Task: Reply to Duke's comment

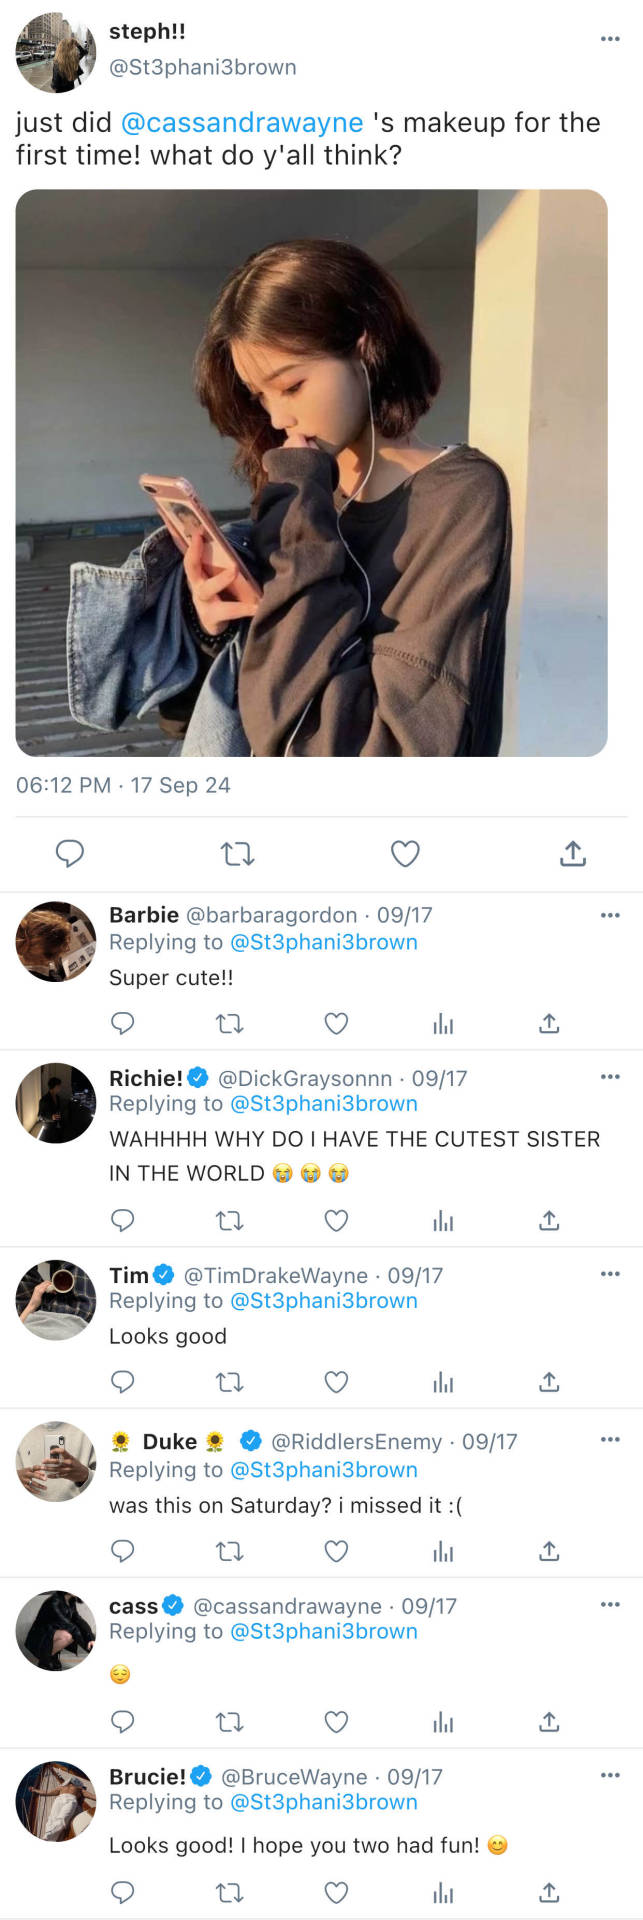Action: [122, 1551]
